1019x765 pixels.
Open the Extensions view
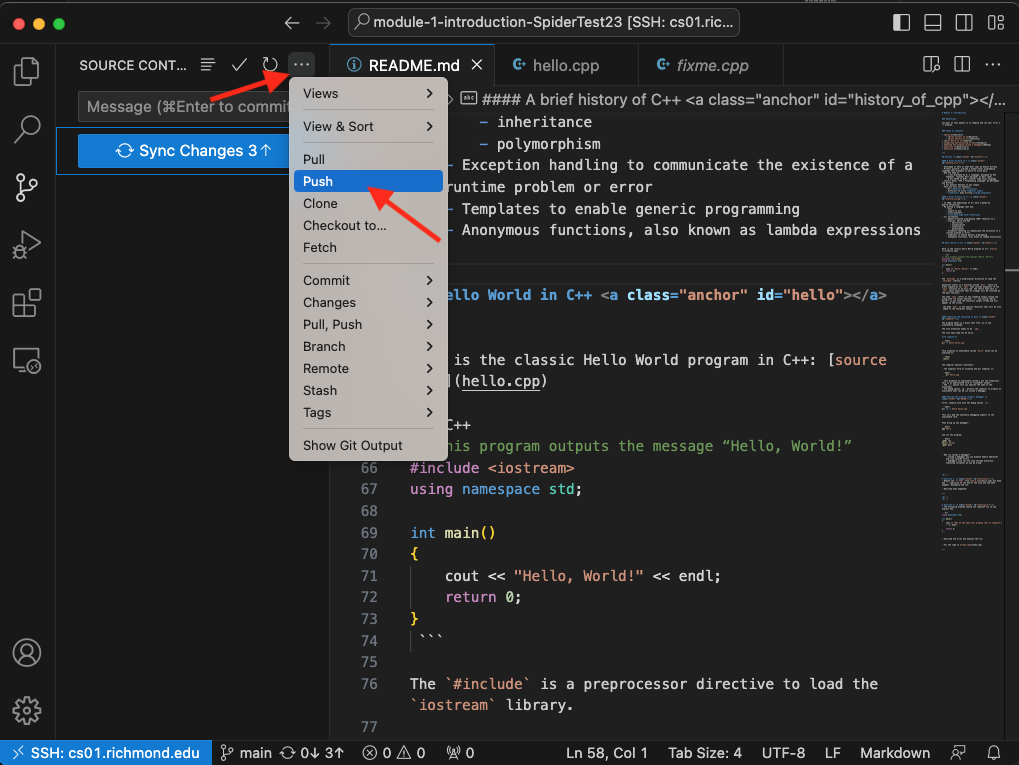pyautogui.click(x=27, y=303)
